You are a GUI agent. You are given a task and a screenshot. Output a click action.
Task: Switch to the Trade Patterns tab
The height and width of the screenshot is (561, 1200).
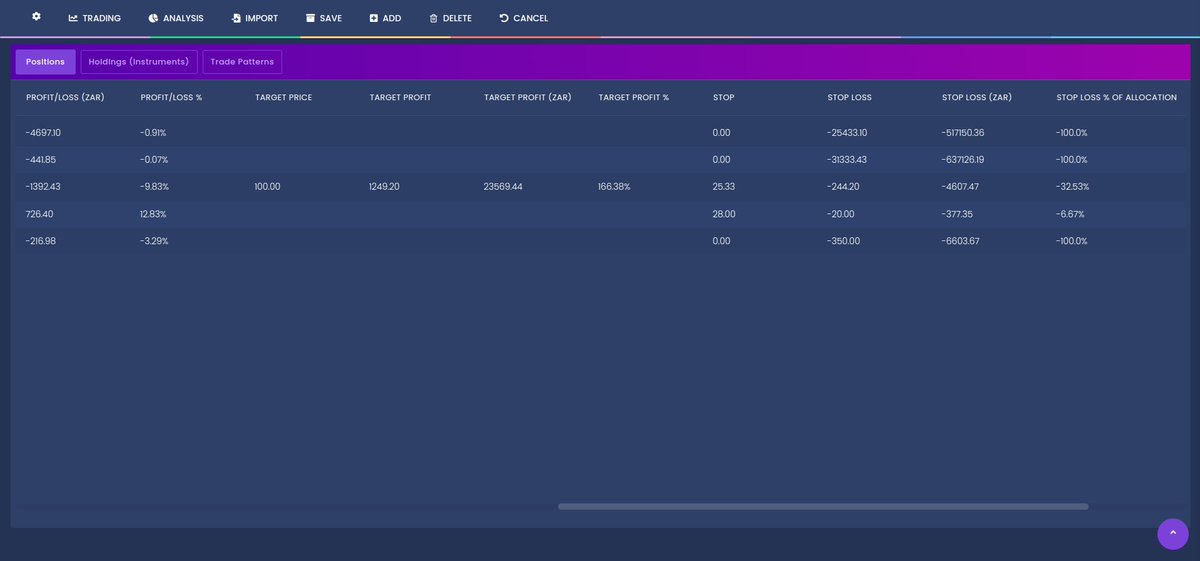242,62
